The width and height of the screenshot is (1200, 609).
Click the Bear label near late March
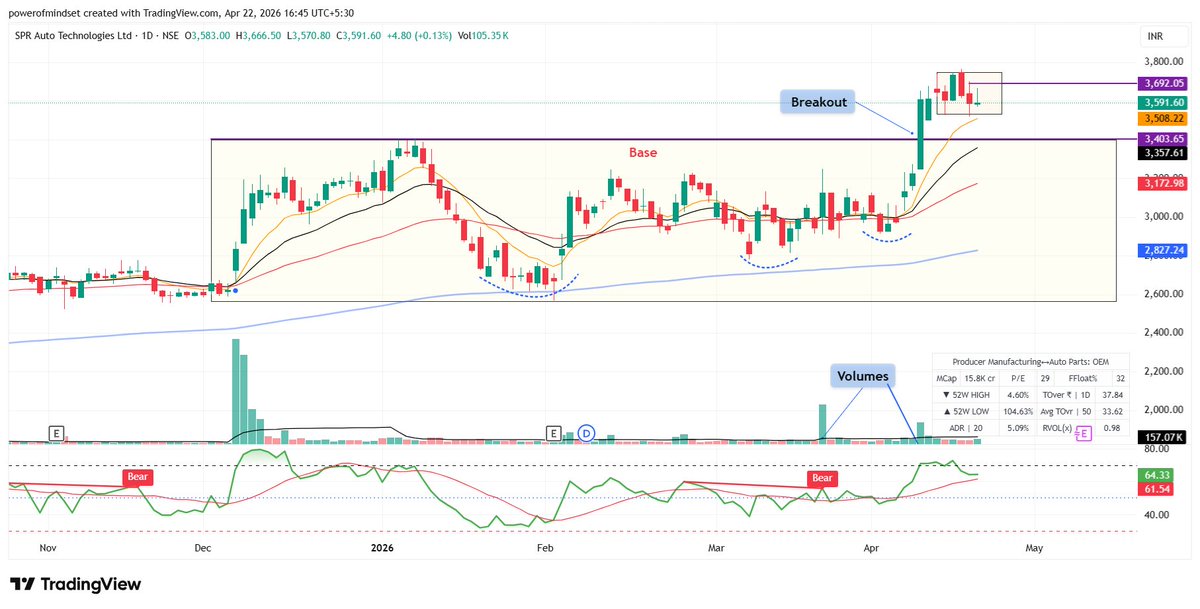coord(822,478)
